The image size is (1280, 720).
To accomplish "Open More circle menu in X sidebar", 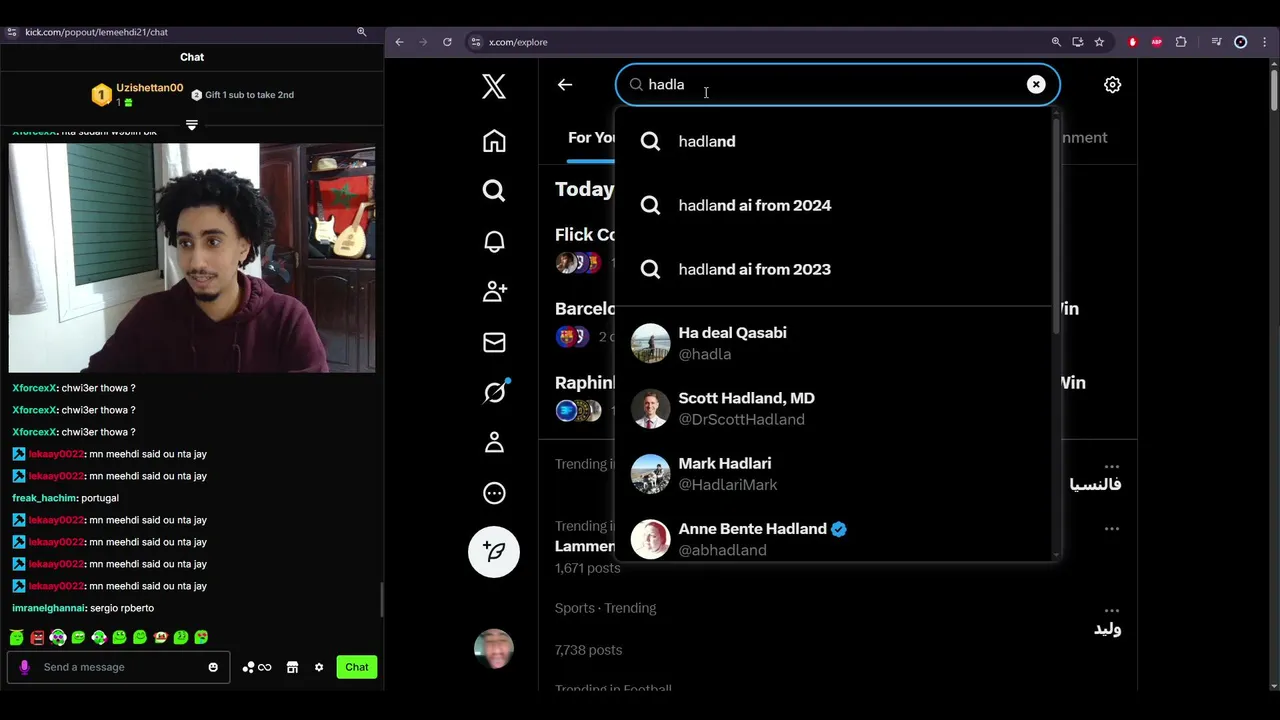I will pyautogui.click(x=494, y=493).
